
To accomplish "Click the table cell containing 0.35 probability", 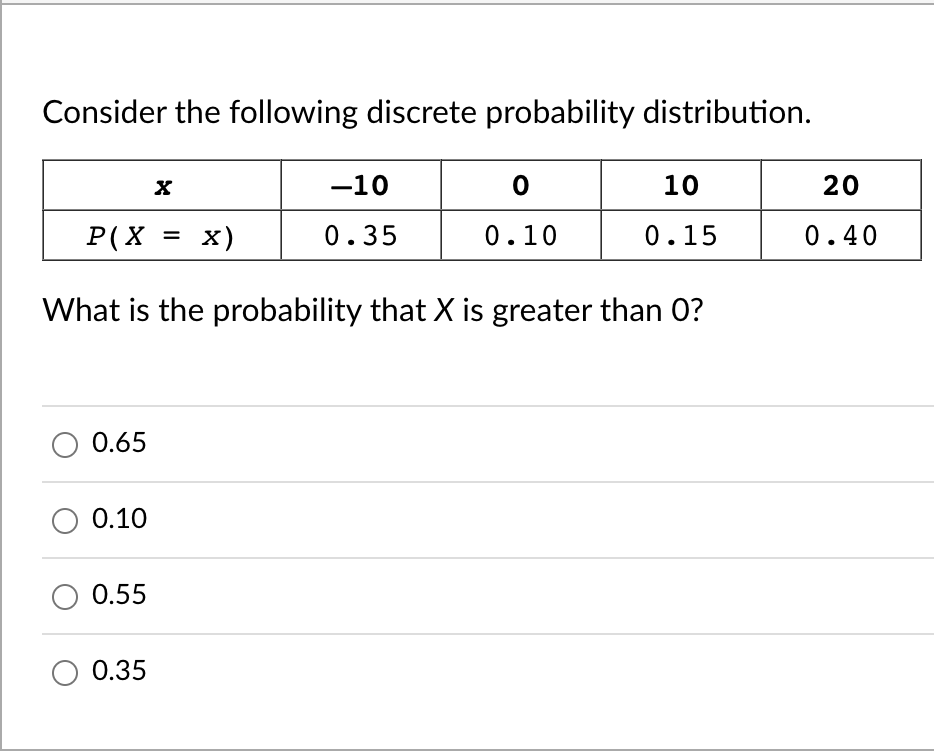I will [x=360, y=236].
